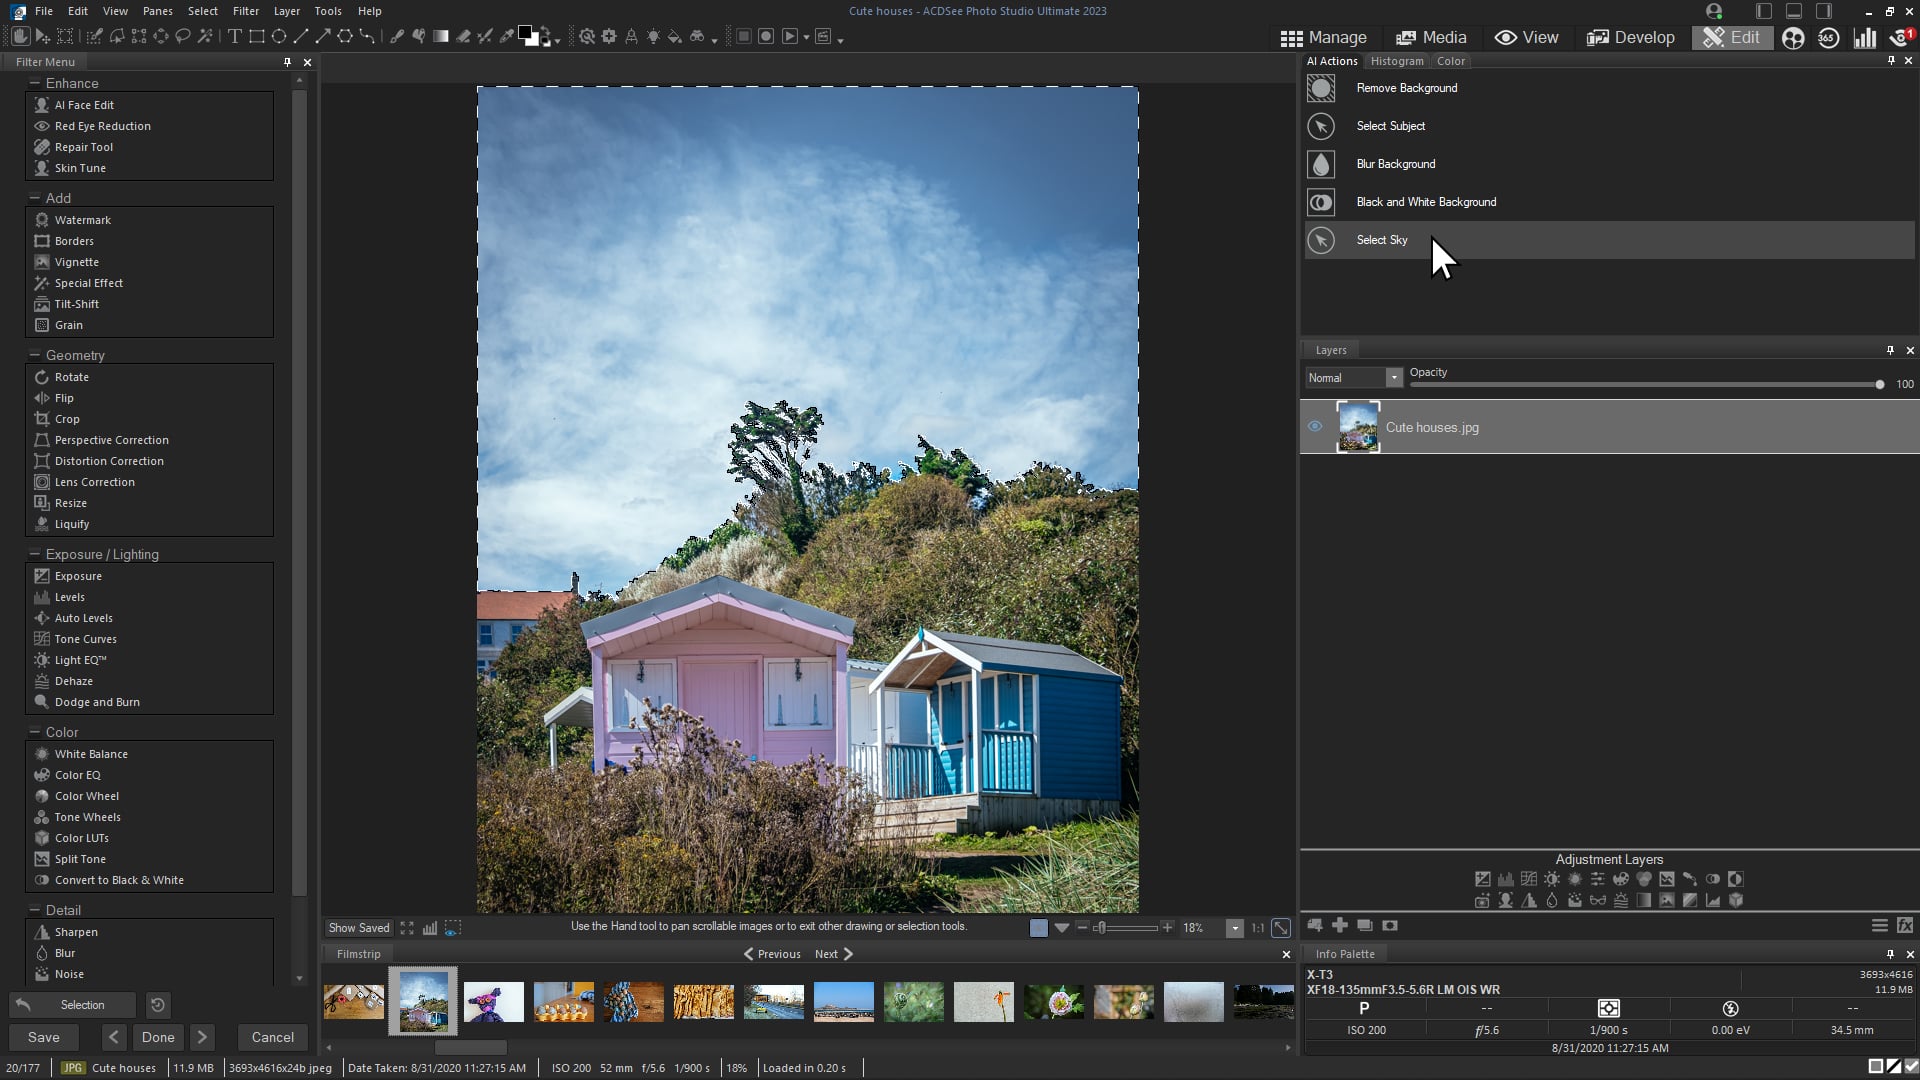This screenshot has width=1920, height=1080.
Task: Click the Done button
Action: (157, 1037)
